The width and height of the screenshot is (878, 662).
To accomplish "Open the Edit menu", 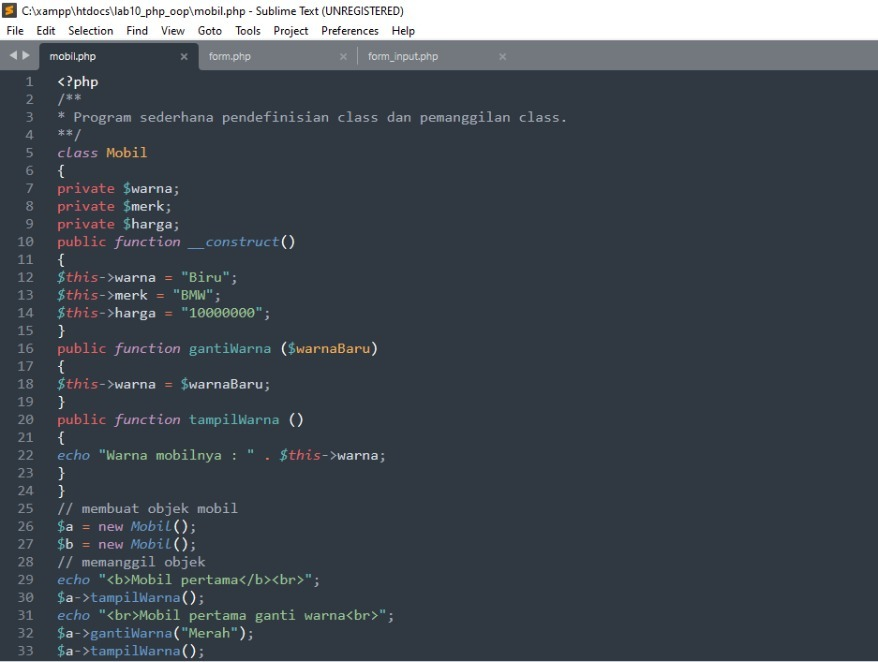I will coord(45,31).
